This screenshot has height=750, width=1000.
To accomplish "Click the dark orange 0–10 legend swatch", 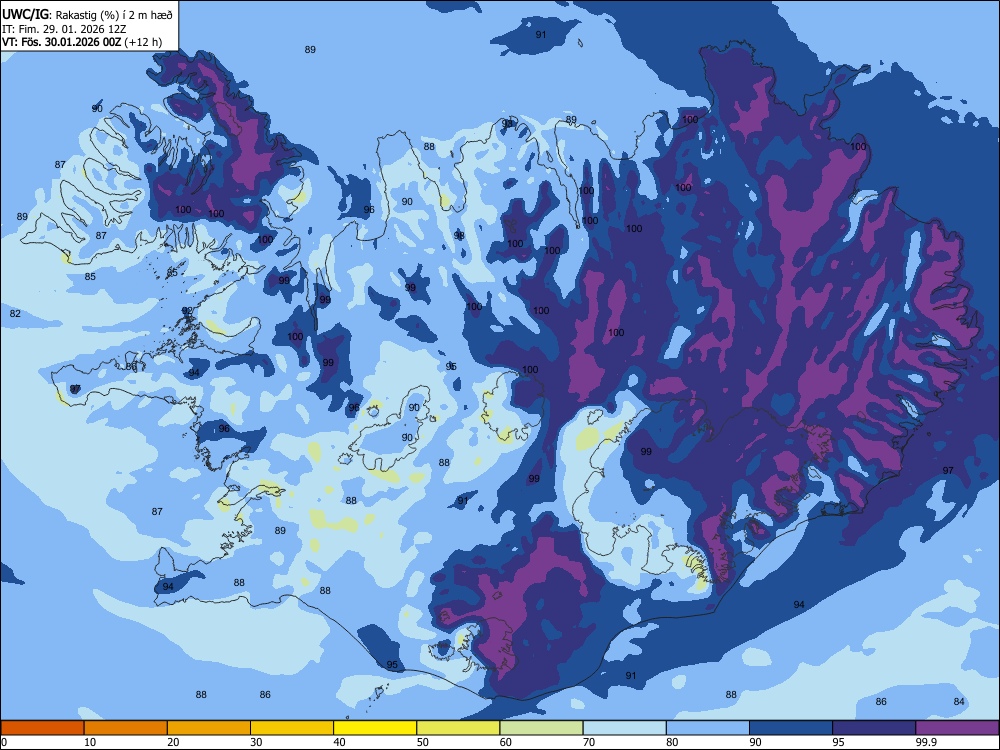I will click(x=42, y=728).
